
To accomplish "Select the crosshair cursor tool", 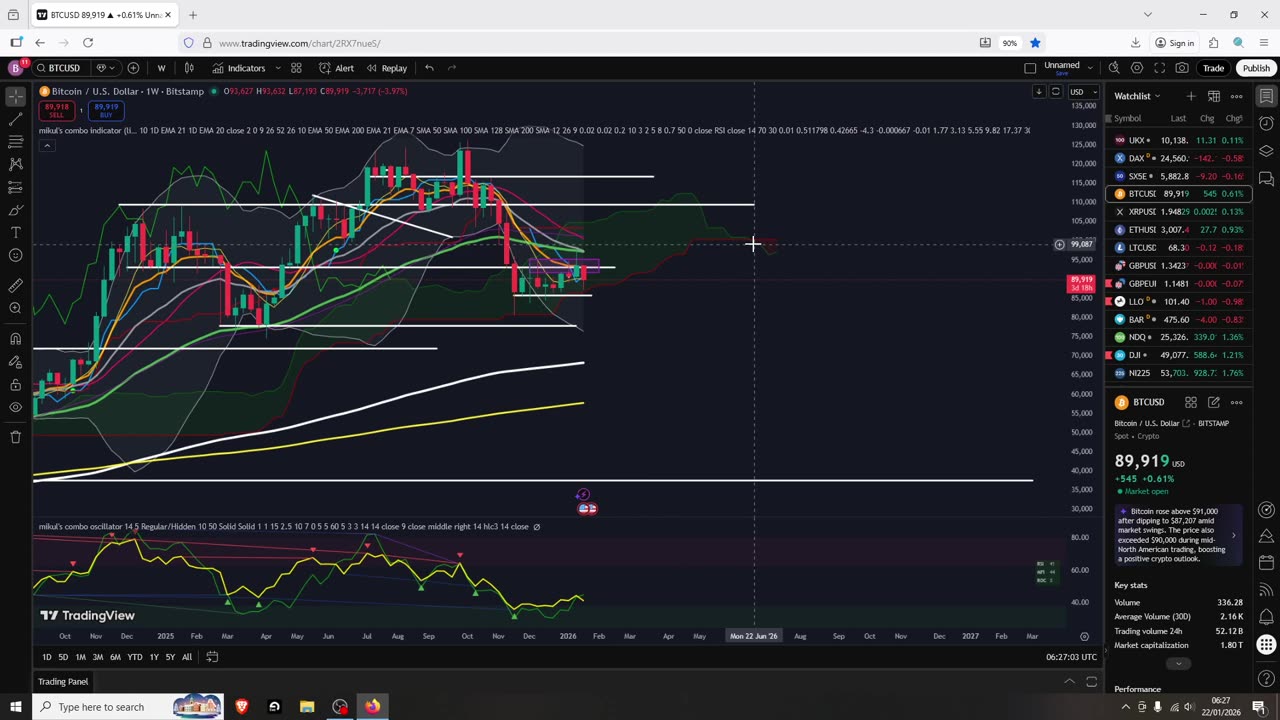I will pyautogui.click(x=16, y=96).
